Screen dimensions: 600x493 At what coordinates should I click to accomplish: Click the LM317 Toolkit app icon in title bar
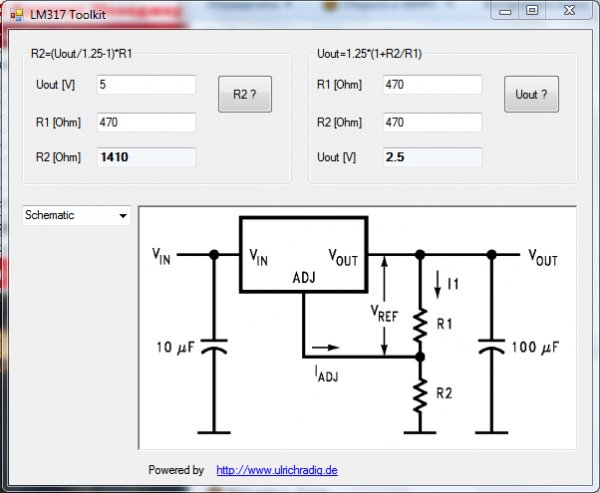click(x=17, y=15)
